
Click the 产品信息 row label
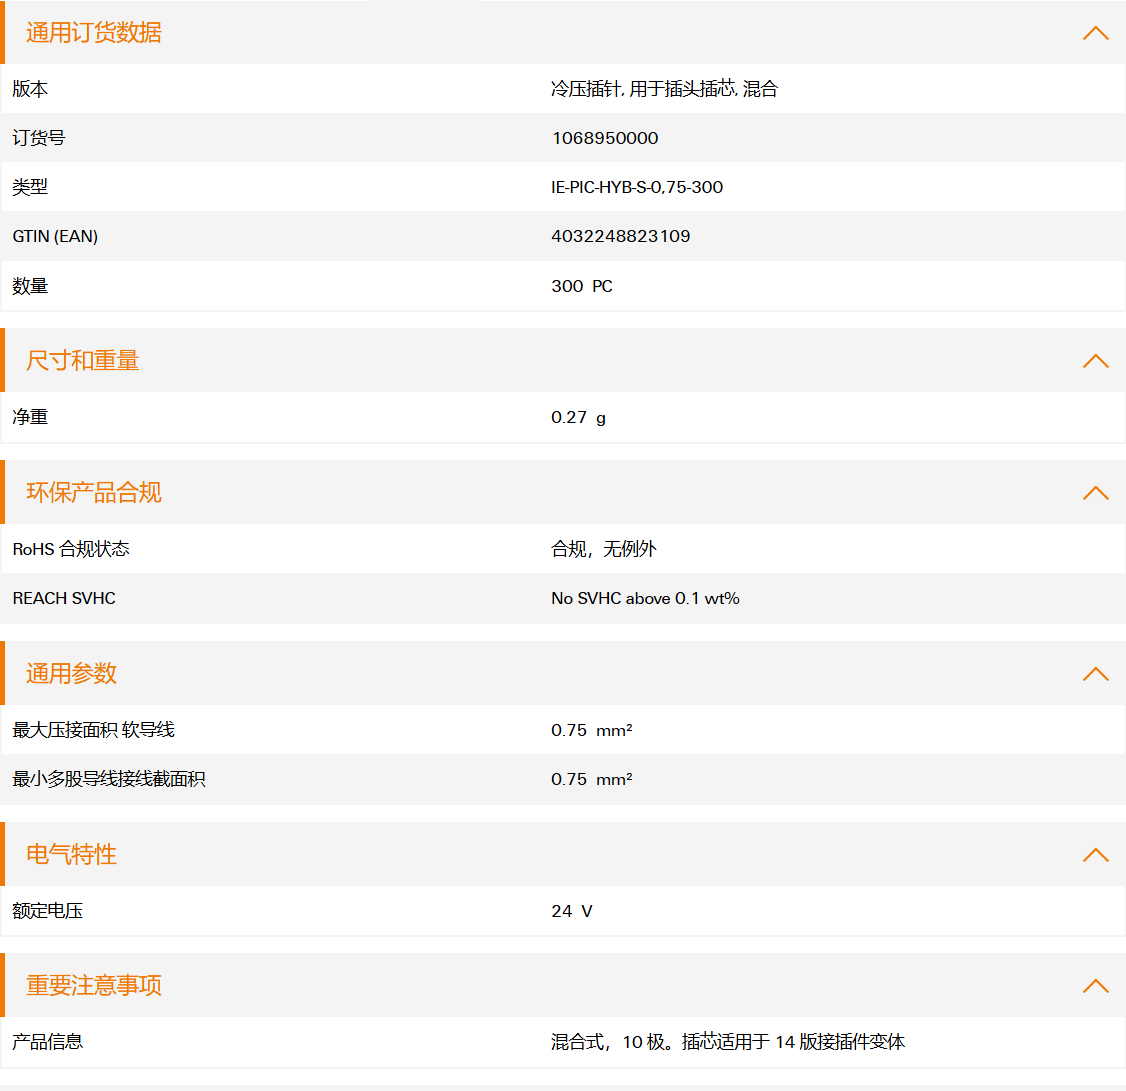coord(47,1042)
